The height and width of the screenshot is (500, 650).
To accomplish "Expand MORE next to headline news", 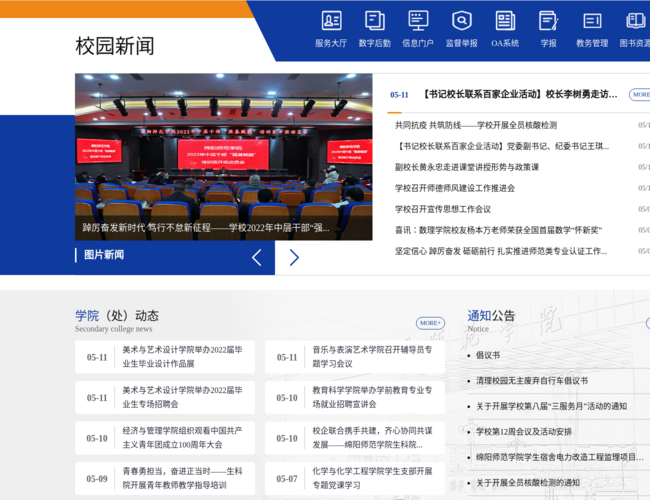I will pyautogui.click(x=640, y=95).
